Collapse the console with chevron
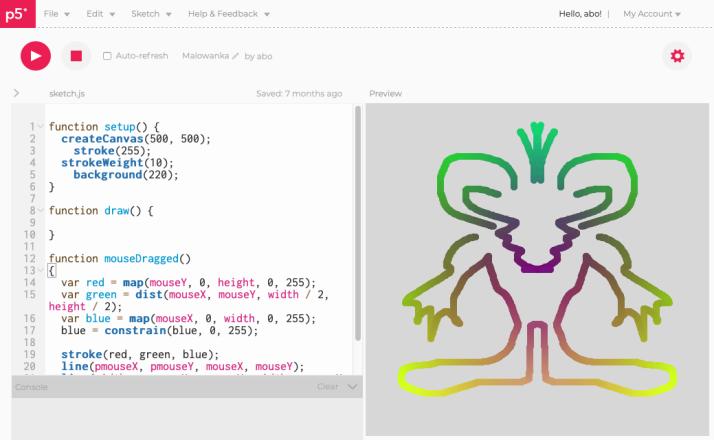This screenshot has height=440, width=714. click(x=352, y=387)
